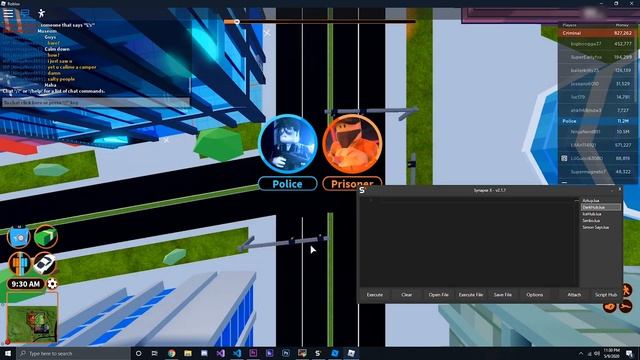This screenshot has width=640, height=360.
Task: Open the game settings gear icon
Action: click(x=52, y=284)
